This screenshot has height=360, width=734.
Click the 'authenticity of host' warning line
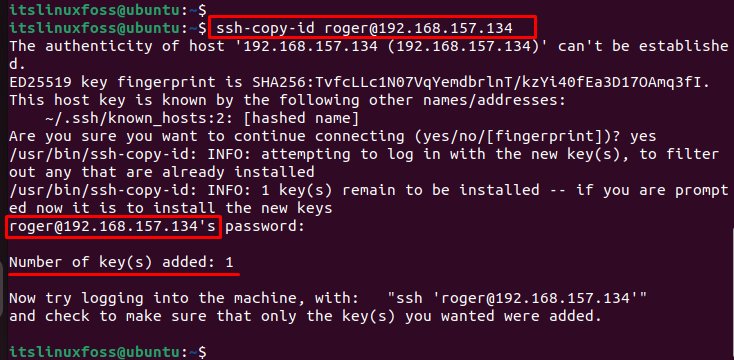tap(369, 46)
